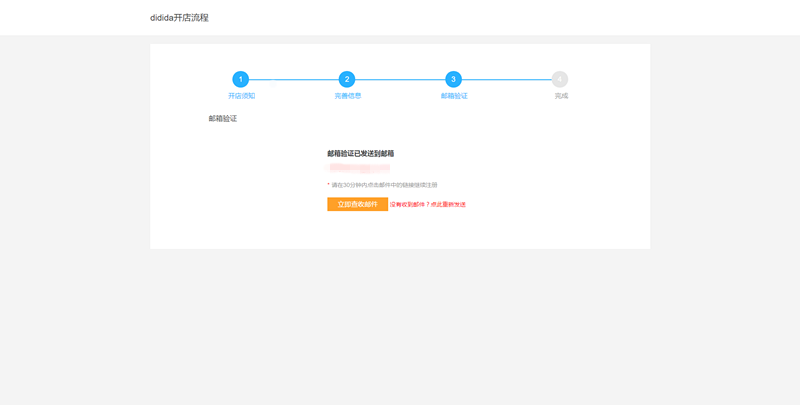Click the 邮箱验证 section heading

tap(223, 119)
